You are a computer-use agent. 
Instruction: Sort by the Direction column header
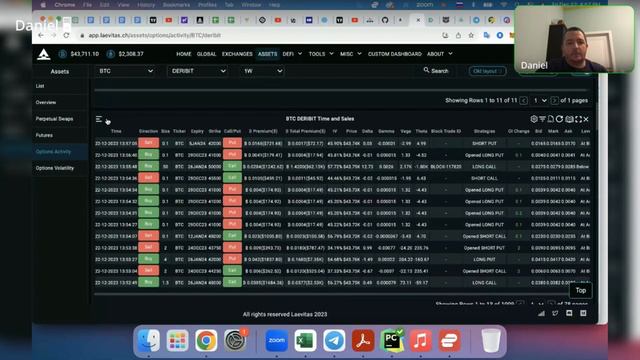pyautogui.click(x=148, y=131)
